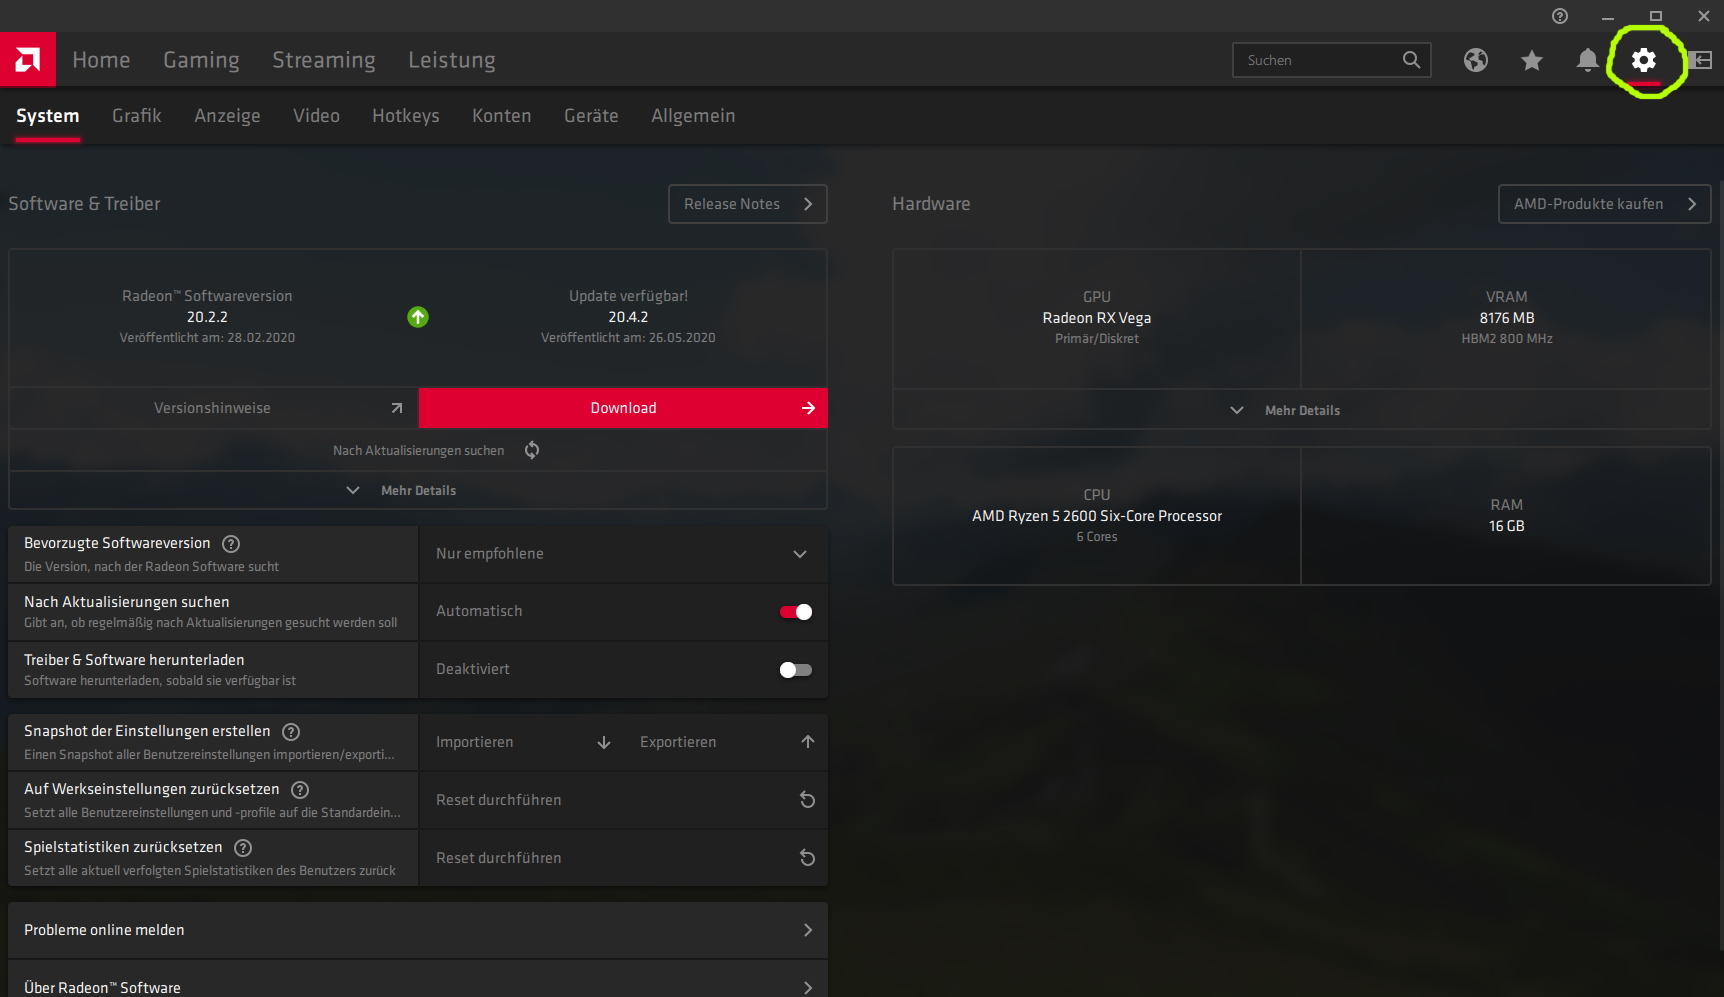Click the Exportieren up arrow icon
This screenshot has height=997, width=1724.
coord(808,742)
